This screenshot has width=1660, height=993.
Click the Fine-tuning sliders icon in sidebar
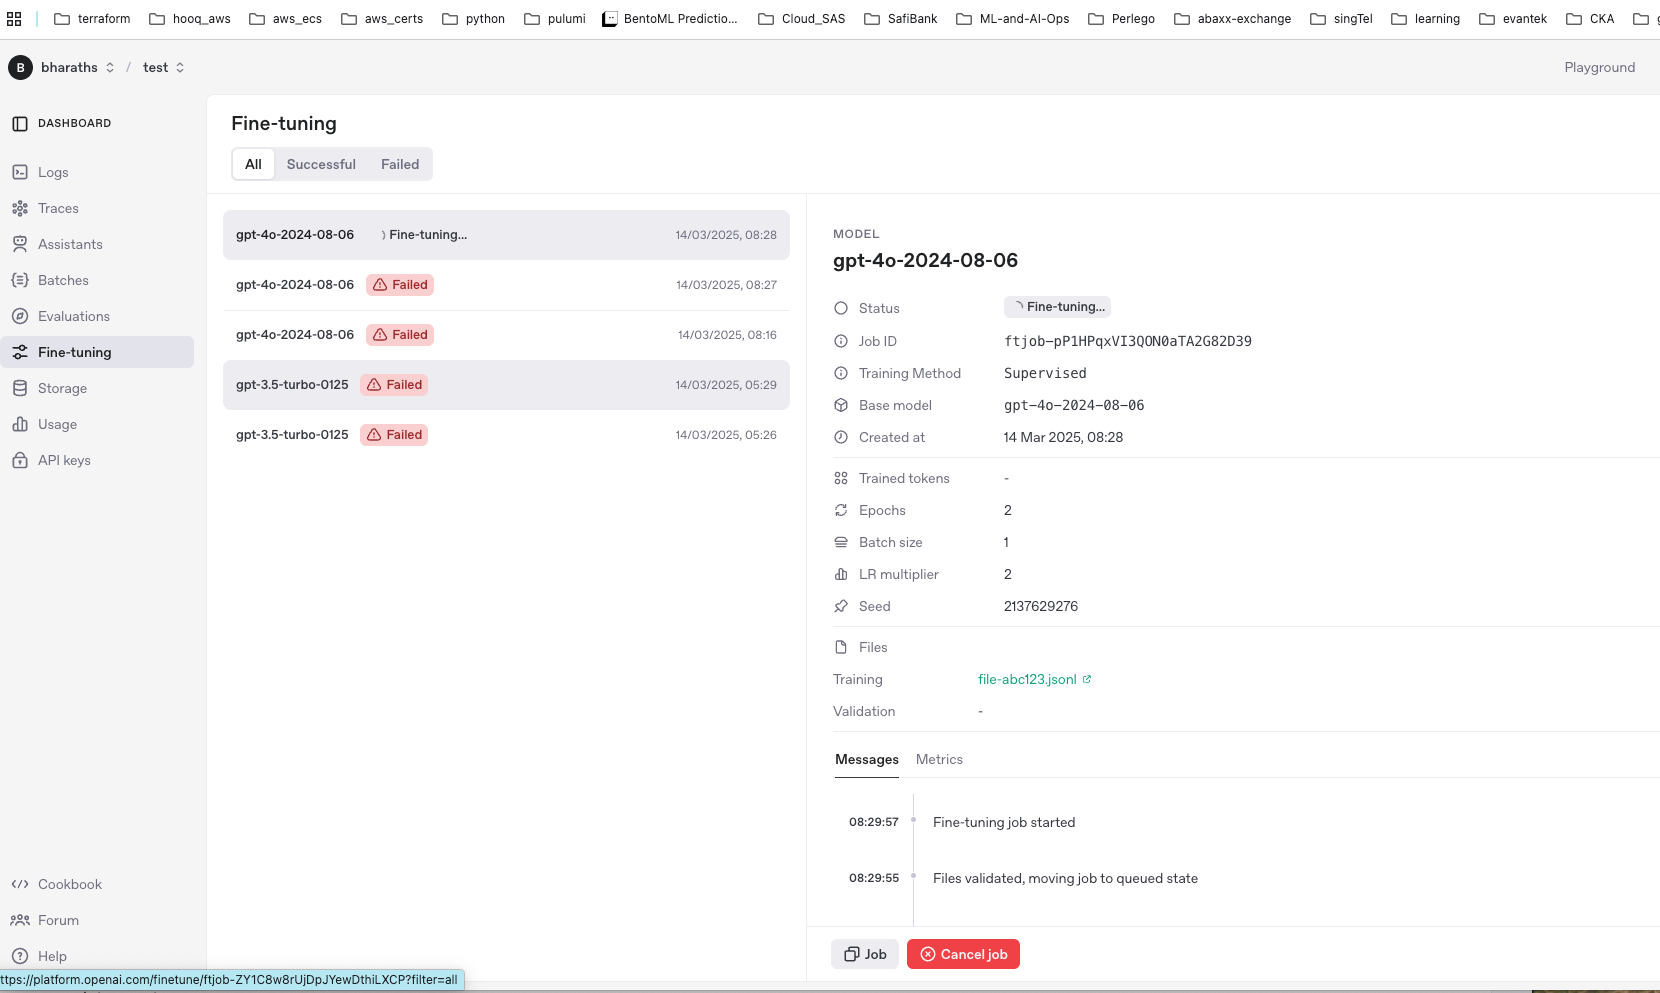pos(20,352)
